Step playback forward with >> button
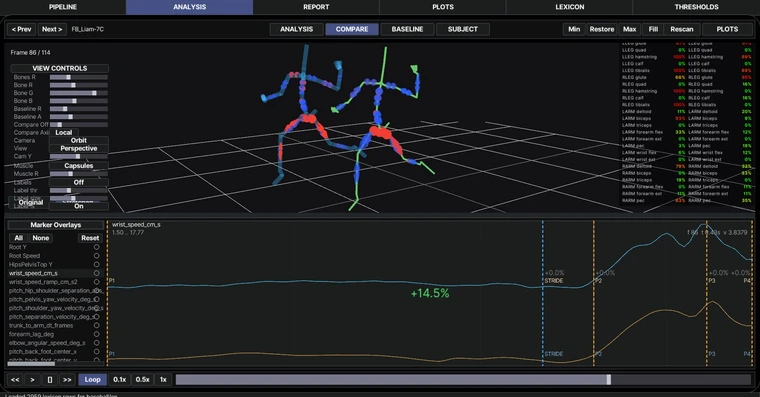This screenshot has width=760, height=397. tap(67, 380)
